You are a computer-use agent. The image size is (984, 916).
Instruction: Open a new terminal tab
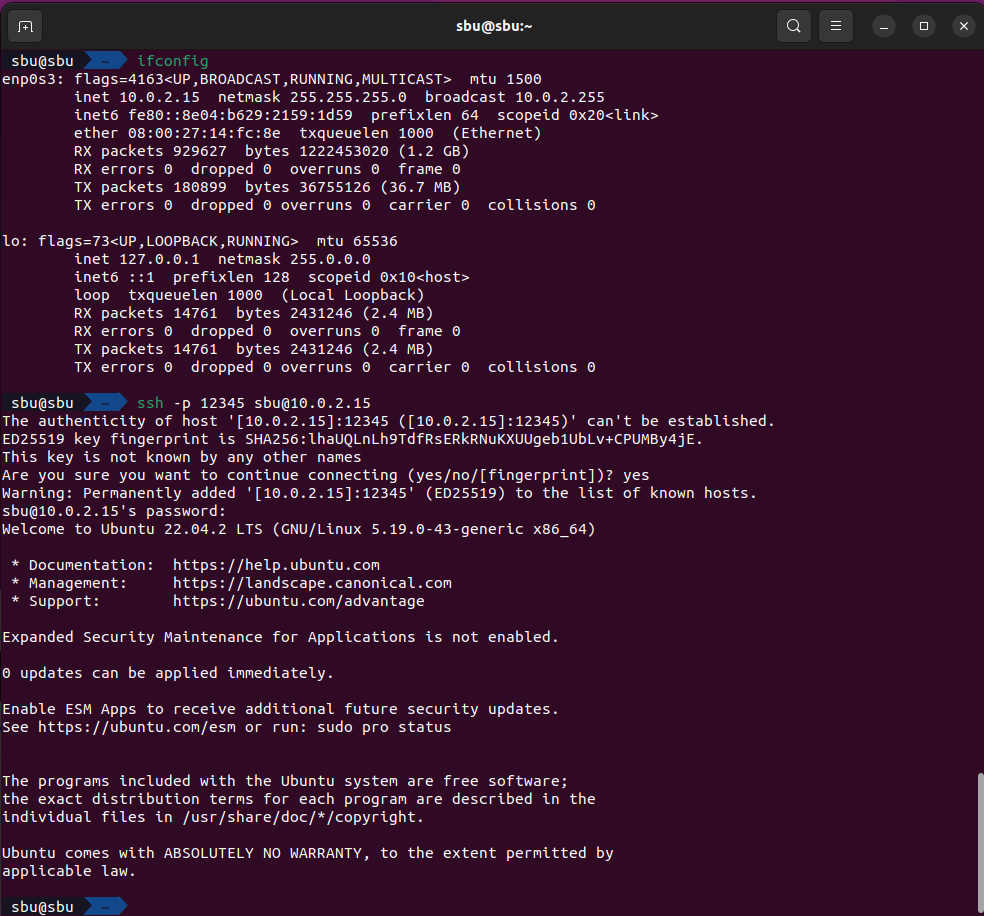click(25, 26)
